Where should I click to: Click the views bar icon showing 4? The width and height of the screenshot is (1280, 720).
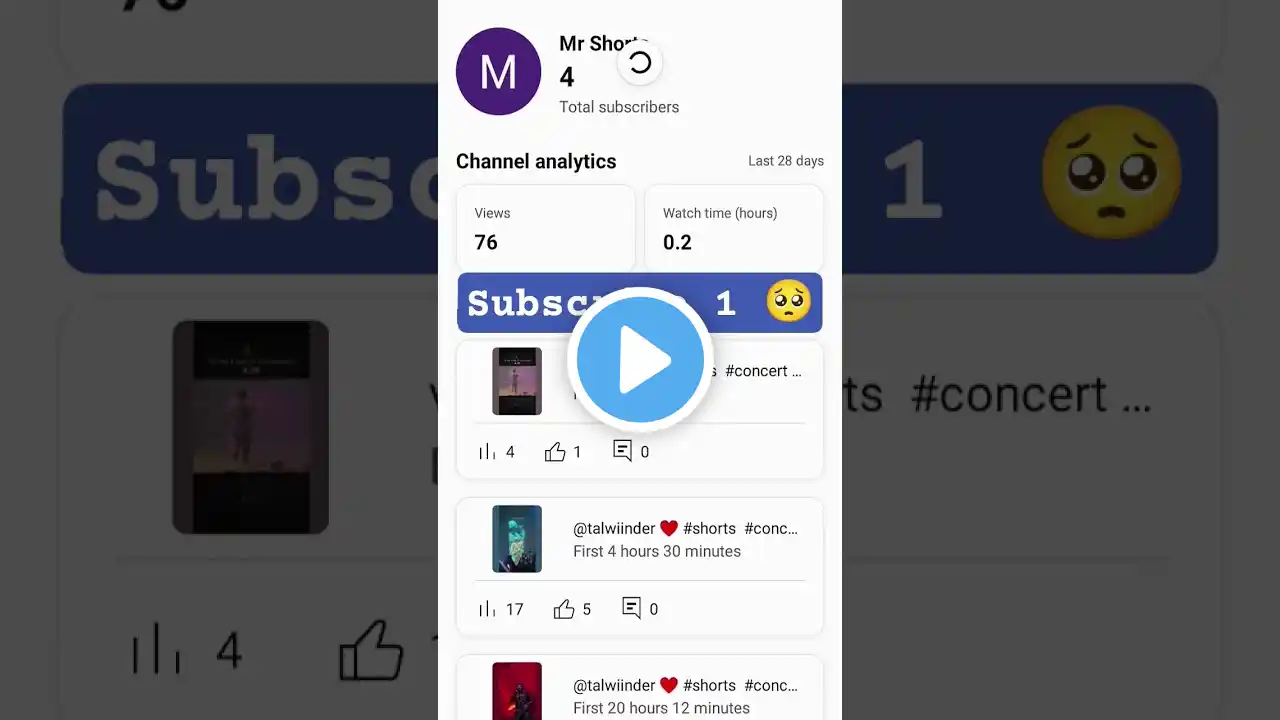click(x=487, y=452)
